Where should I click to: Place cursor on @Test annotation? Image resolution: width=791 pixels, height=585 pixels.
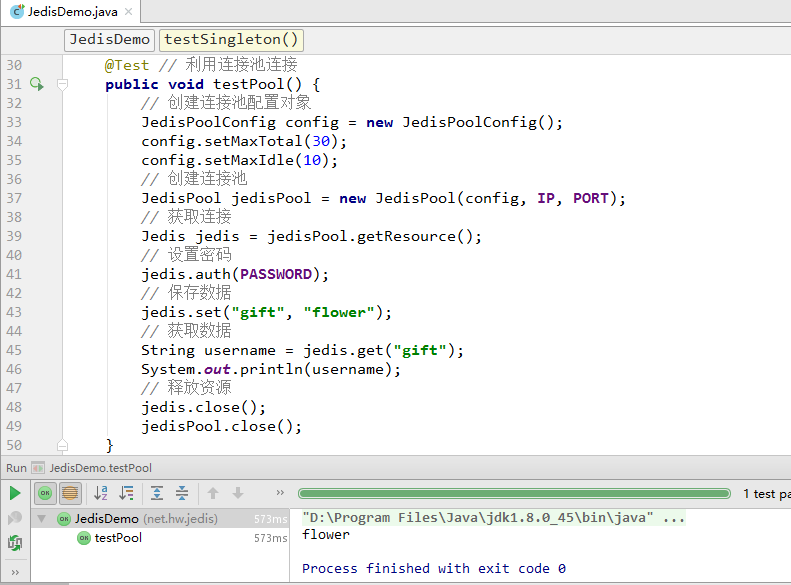pos(127,66)
